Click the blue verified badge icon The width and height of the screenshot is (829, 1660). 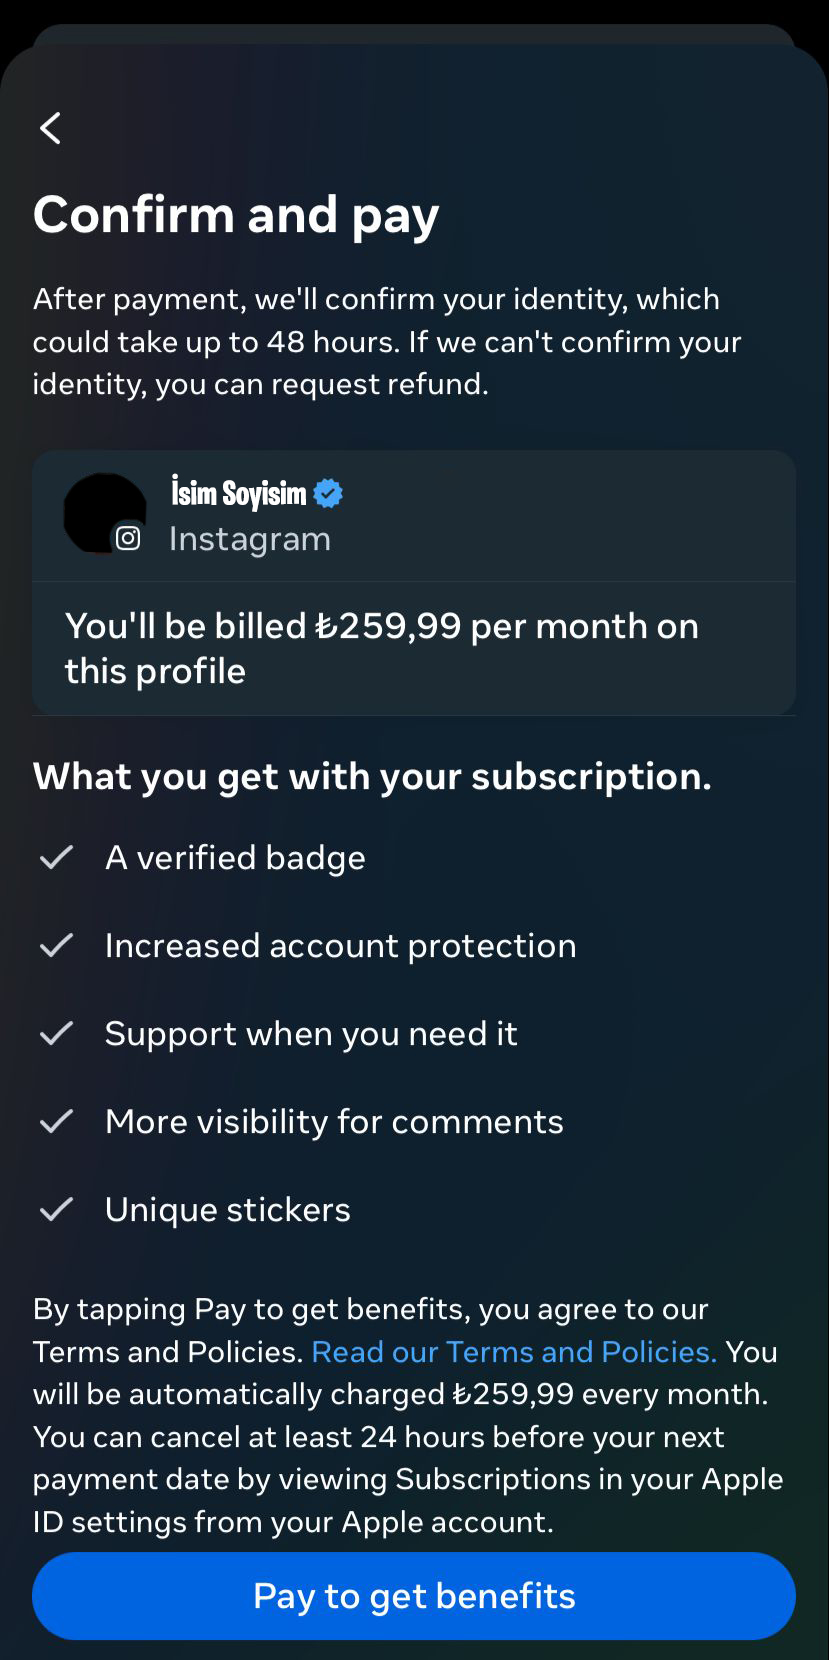pos(328,493)
